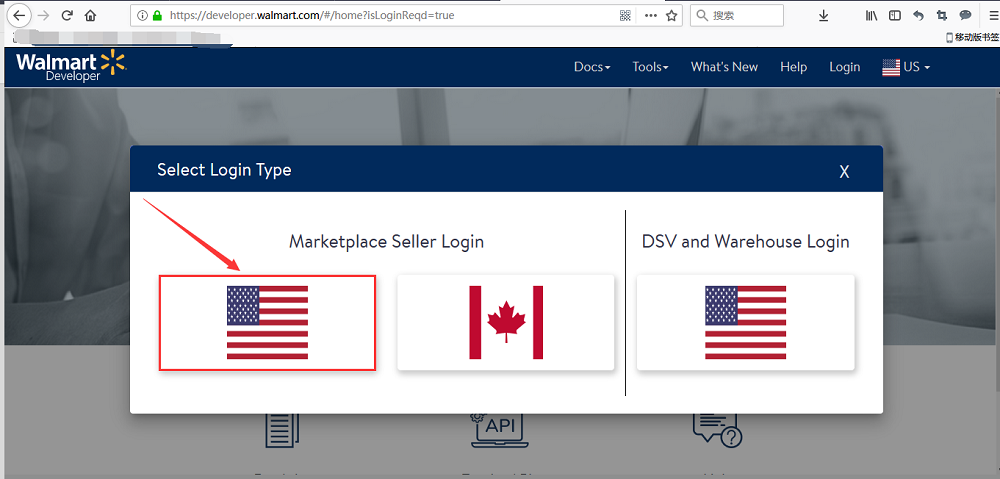The height and width of the screenshot is (479, 1000).
Task: Choose the Canada Marketplace Seller login flag
Action: click(x=505, y=322)
